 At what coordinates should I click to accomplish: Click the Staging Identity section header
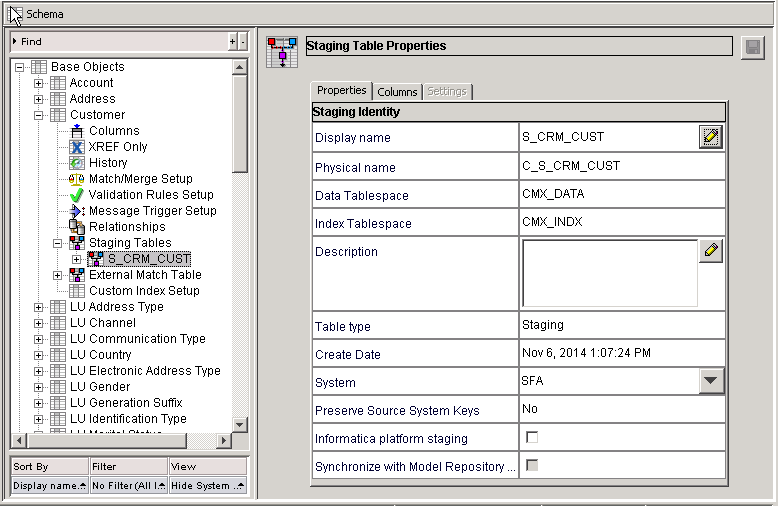519,112
